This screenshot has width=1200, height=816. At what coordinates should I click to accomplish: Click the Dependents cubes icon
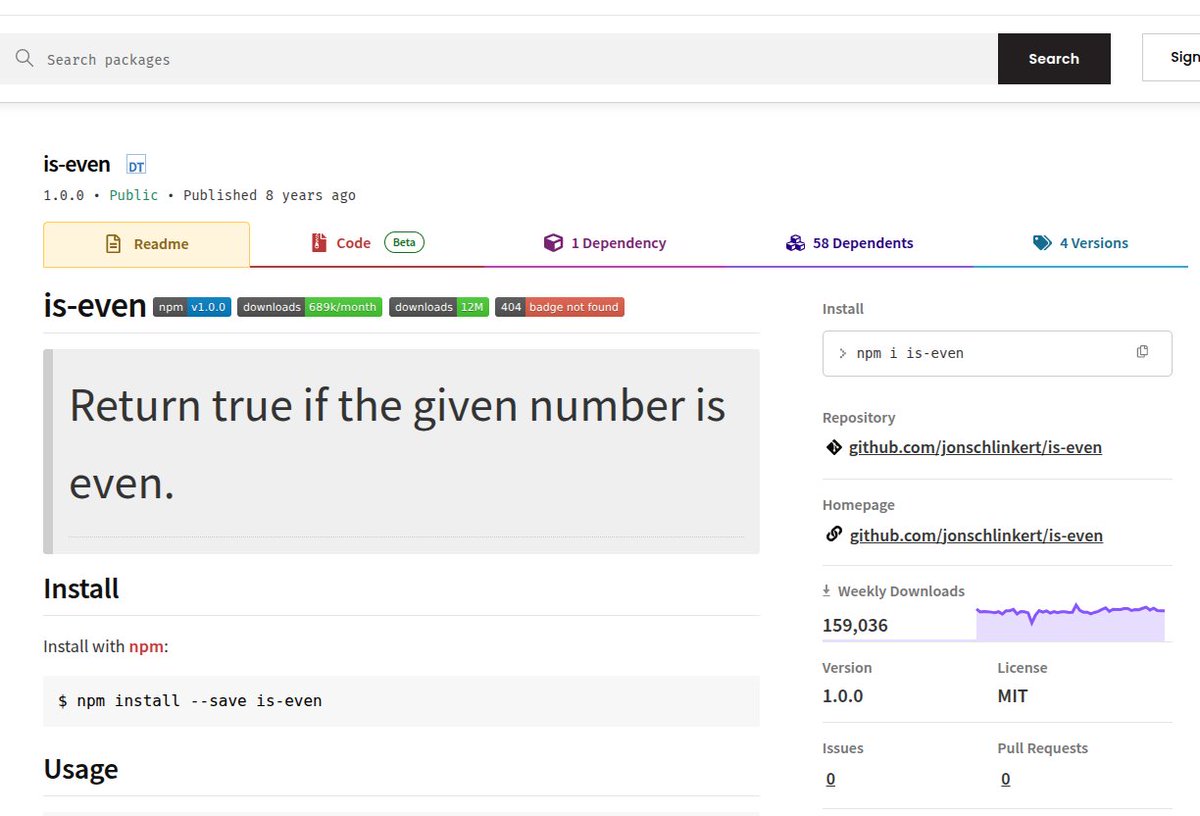coord(795,243)
